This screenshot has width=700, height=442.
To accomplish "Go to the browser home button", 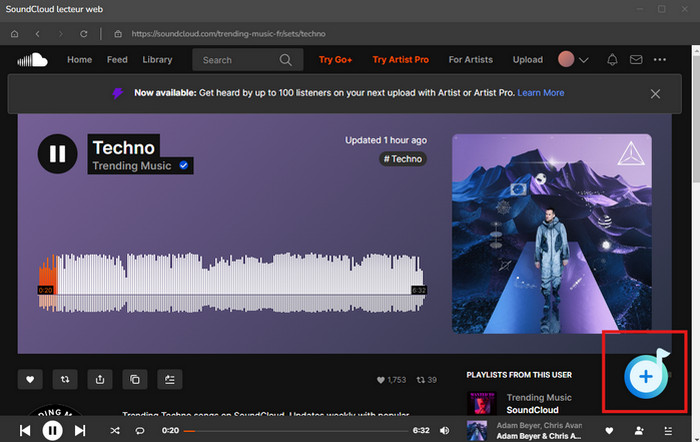I will point(15,34).
